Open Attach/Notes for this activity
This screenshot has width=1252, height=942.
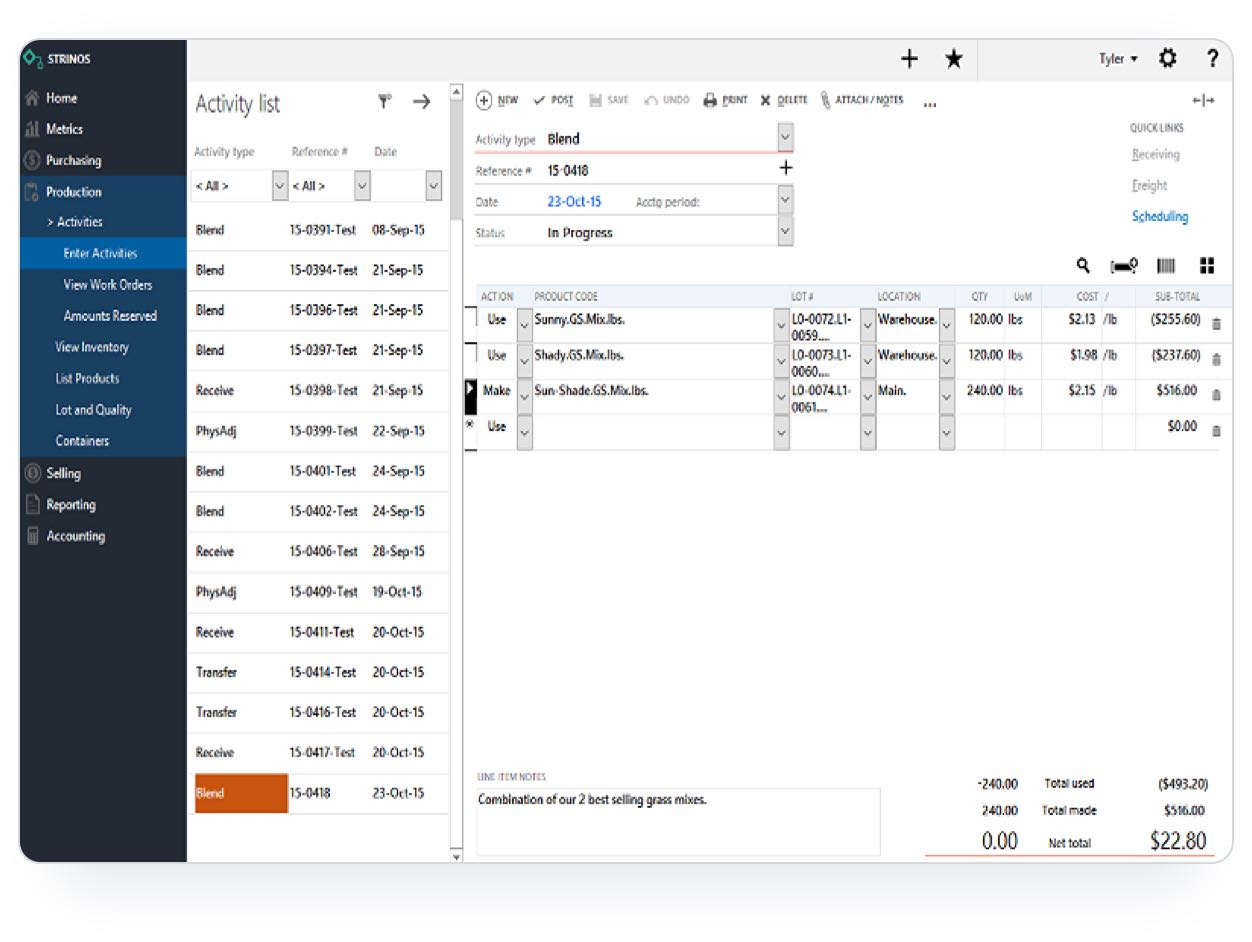[862, 100]
